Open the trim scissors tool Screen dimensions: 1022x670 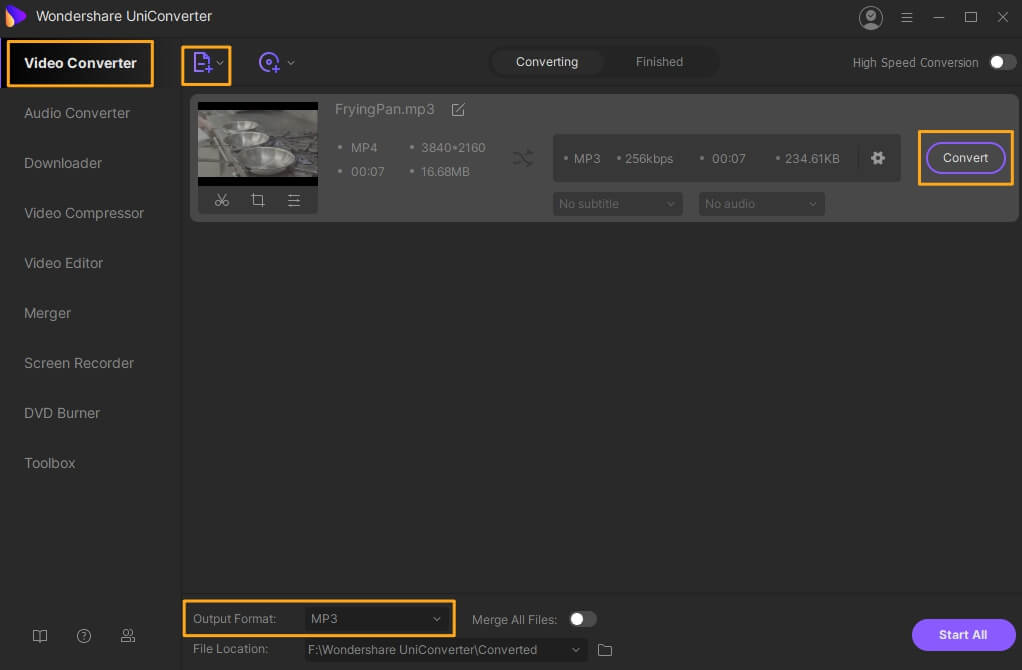point(222,200)
